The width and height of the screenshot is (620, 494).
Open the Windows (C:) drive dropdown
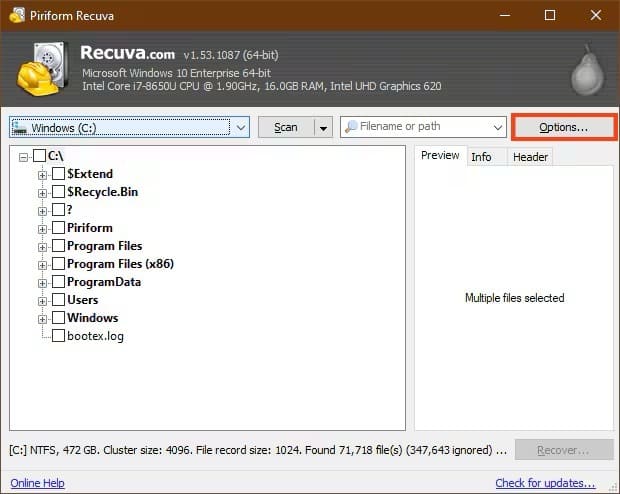click(240, 127)
